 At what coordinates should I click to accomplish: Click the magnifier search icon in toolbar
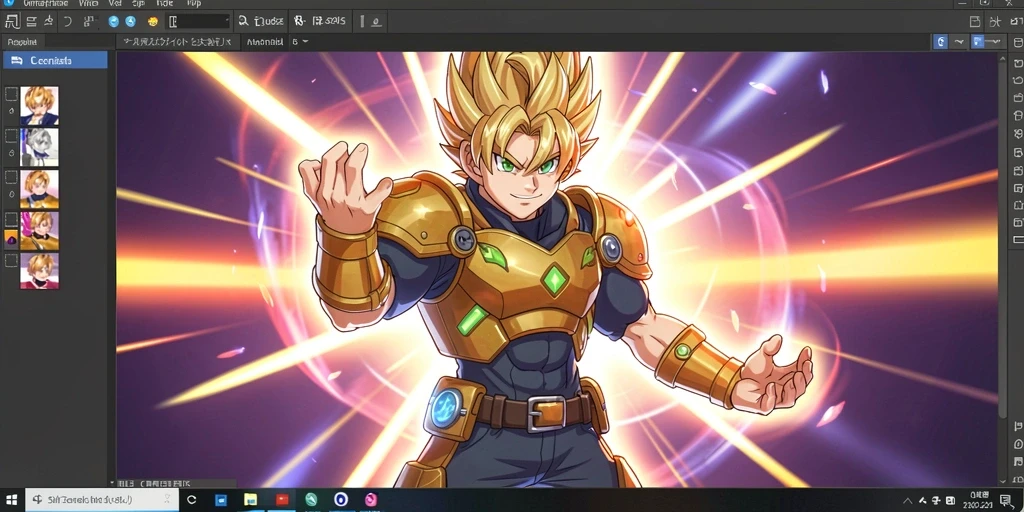243,22
